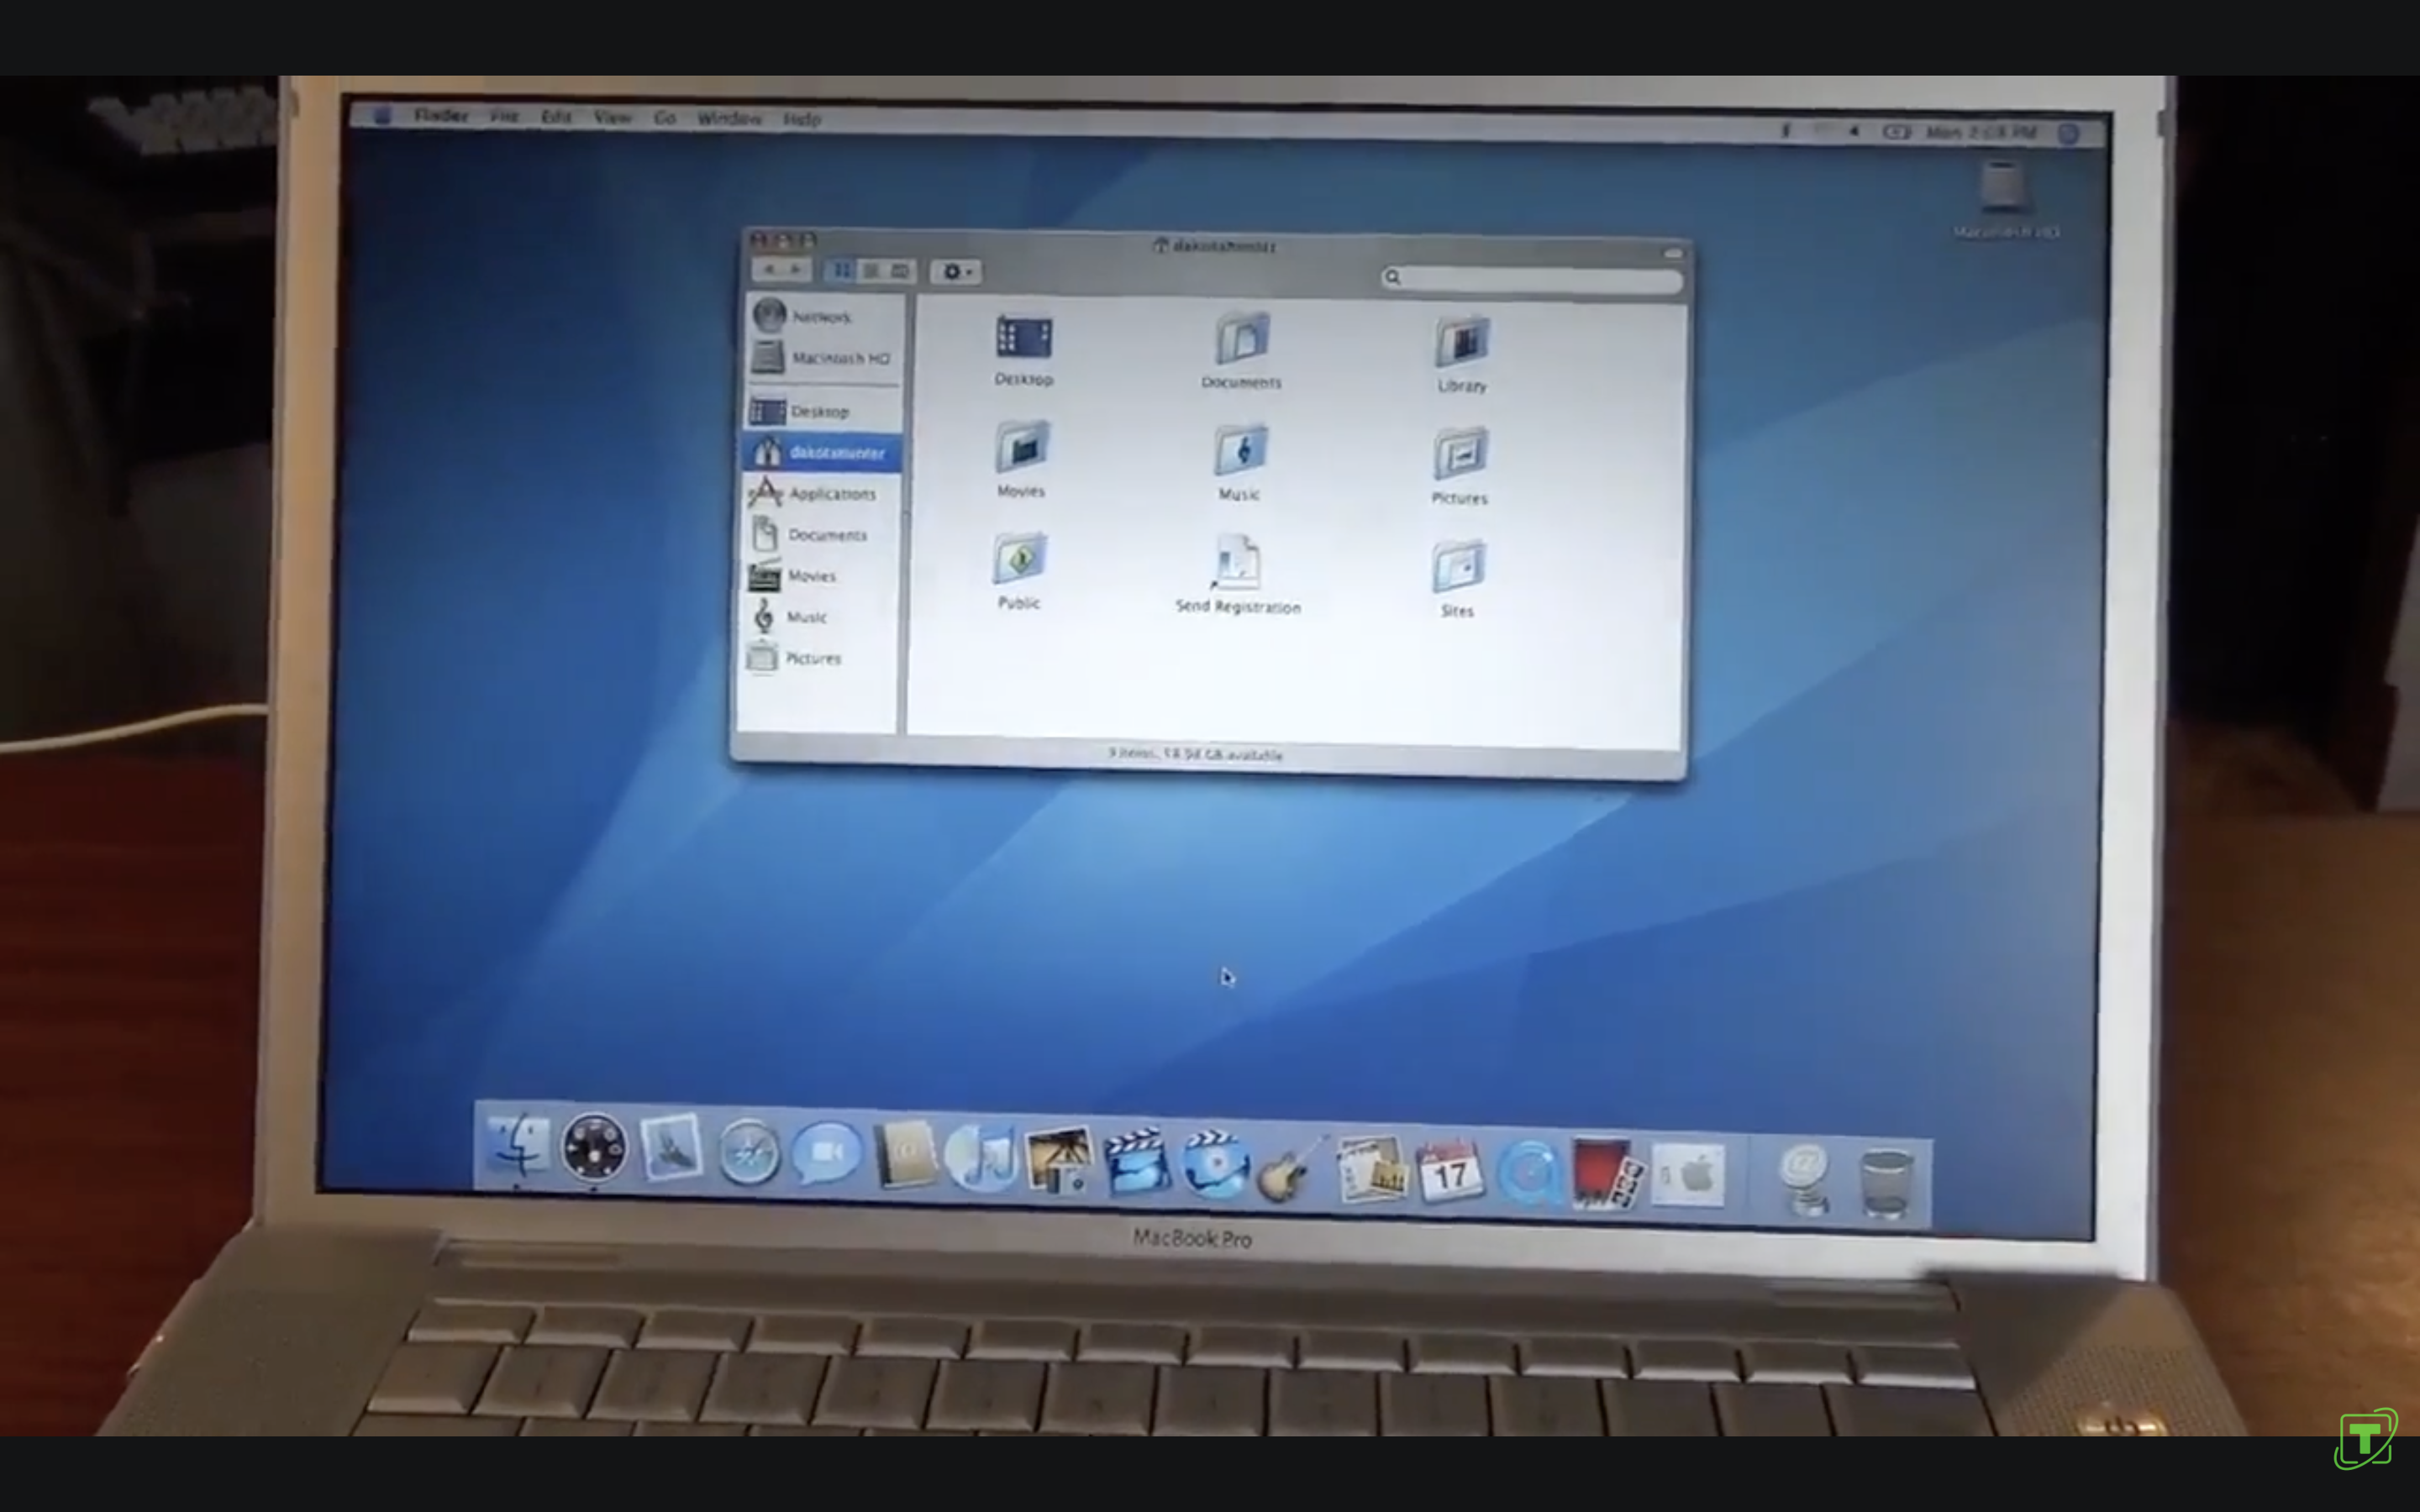This screenshot has width=2420, height=1512.
Task: Select Movies in the Finder sidebar
Action: click(818, 575)
